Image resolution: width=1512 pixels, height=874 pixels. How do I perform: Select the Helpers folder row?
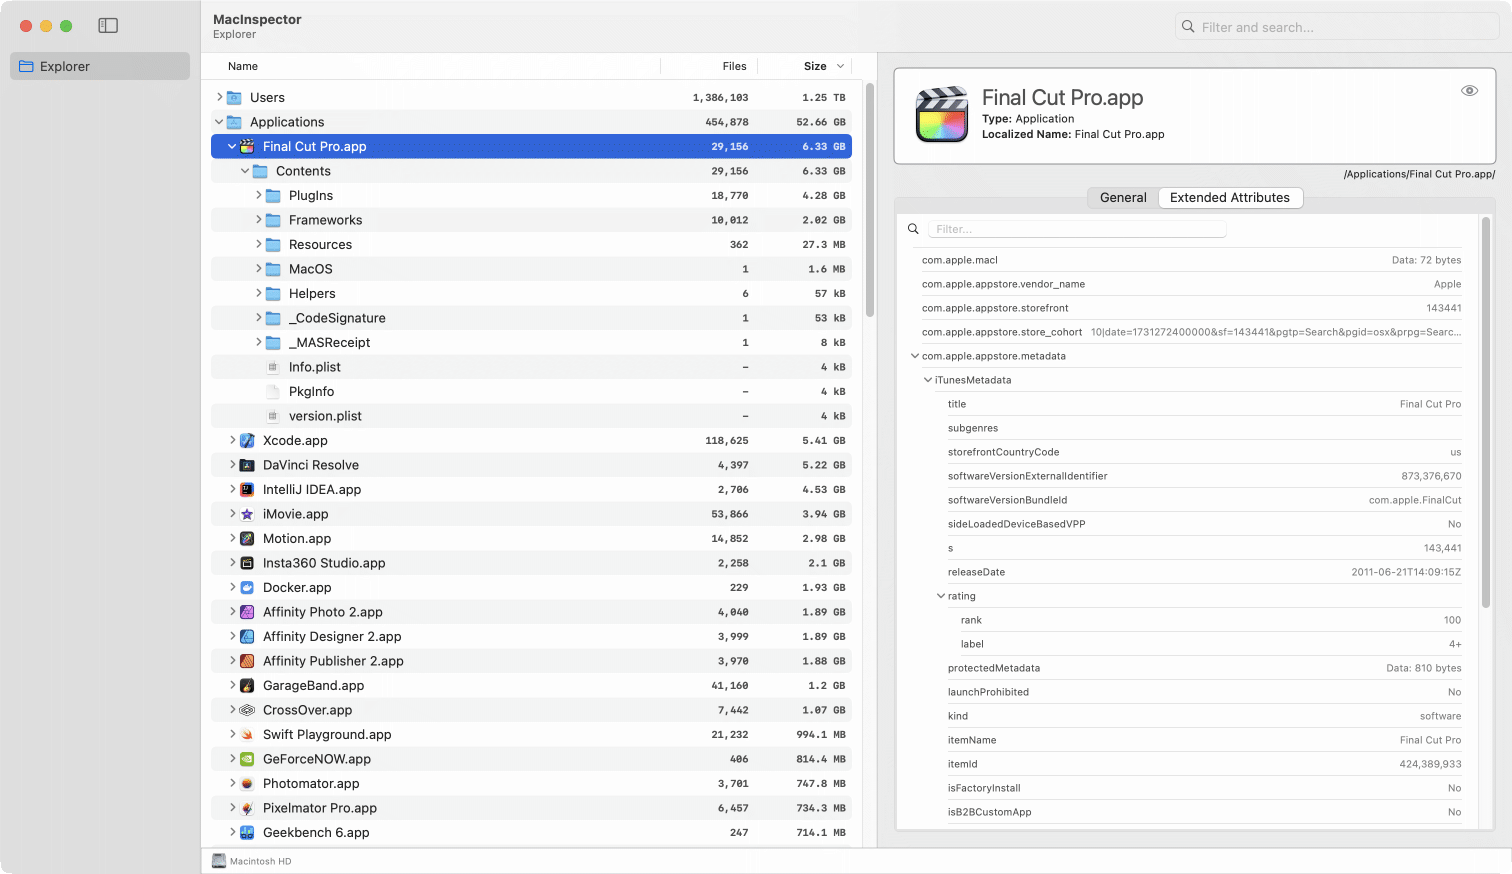click(x=531, y=293)
